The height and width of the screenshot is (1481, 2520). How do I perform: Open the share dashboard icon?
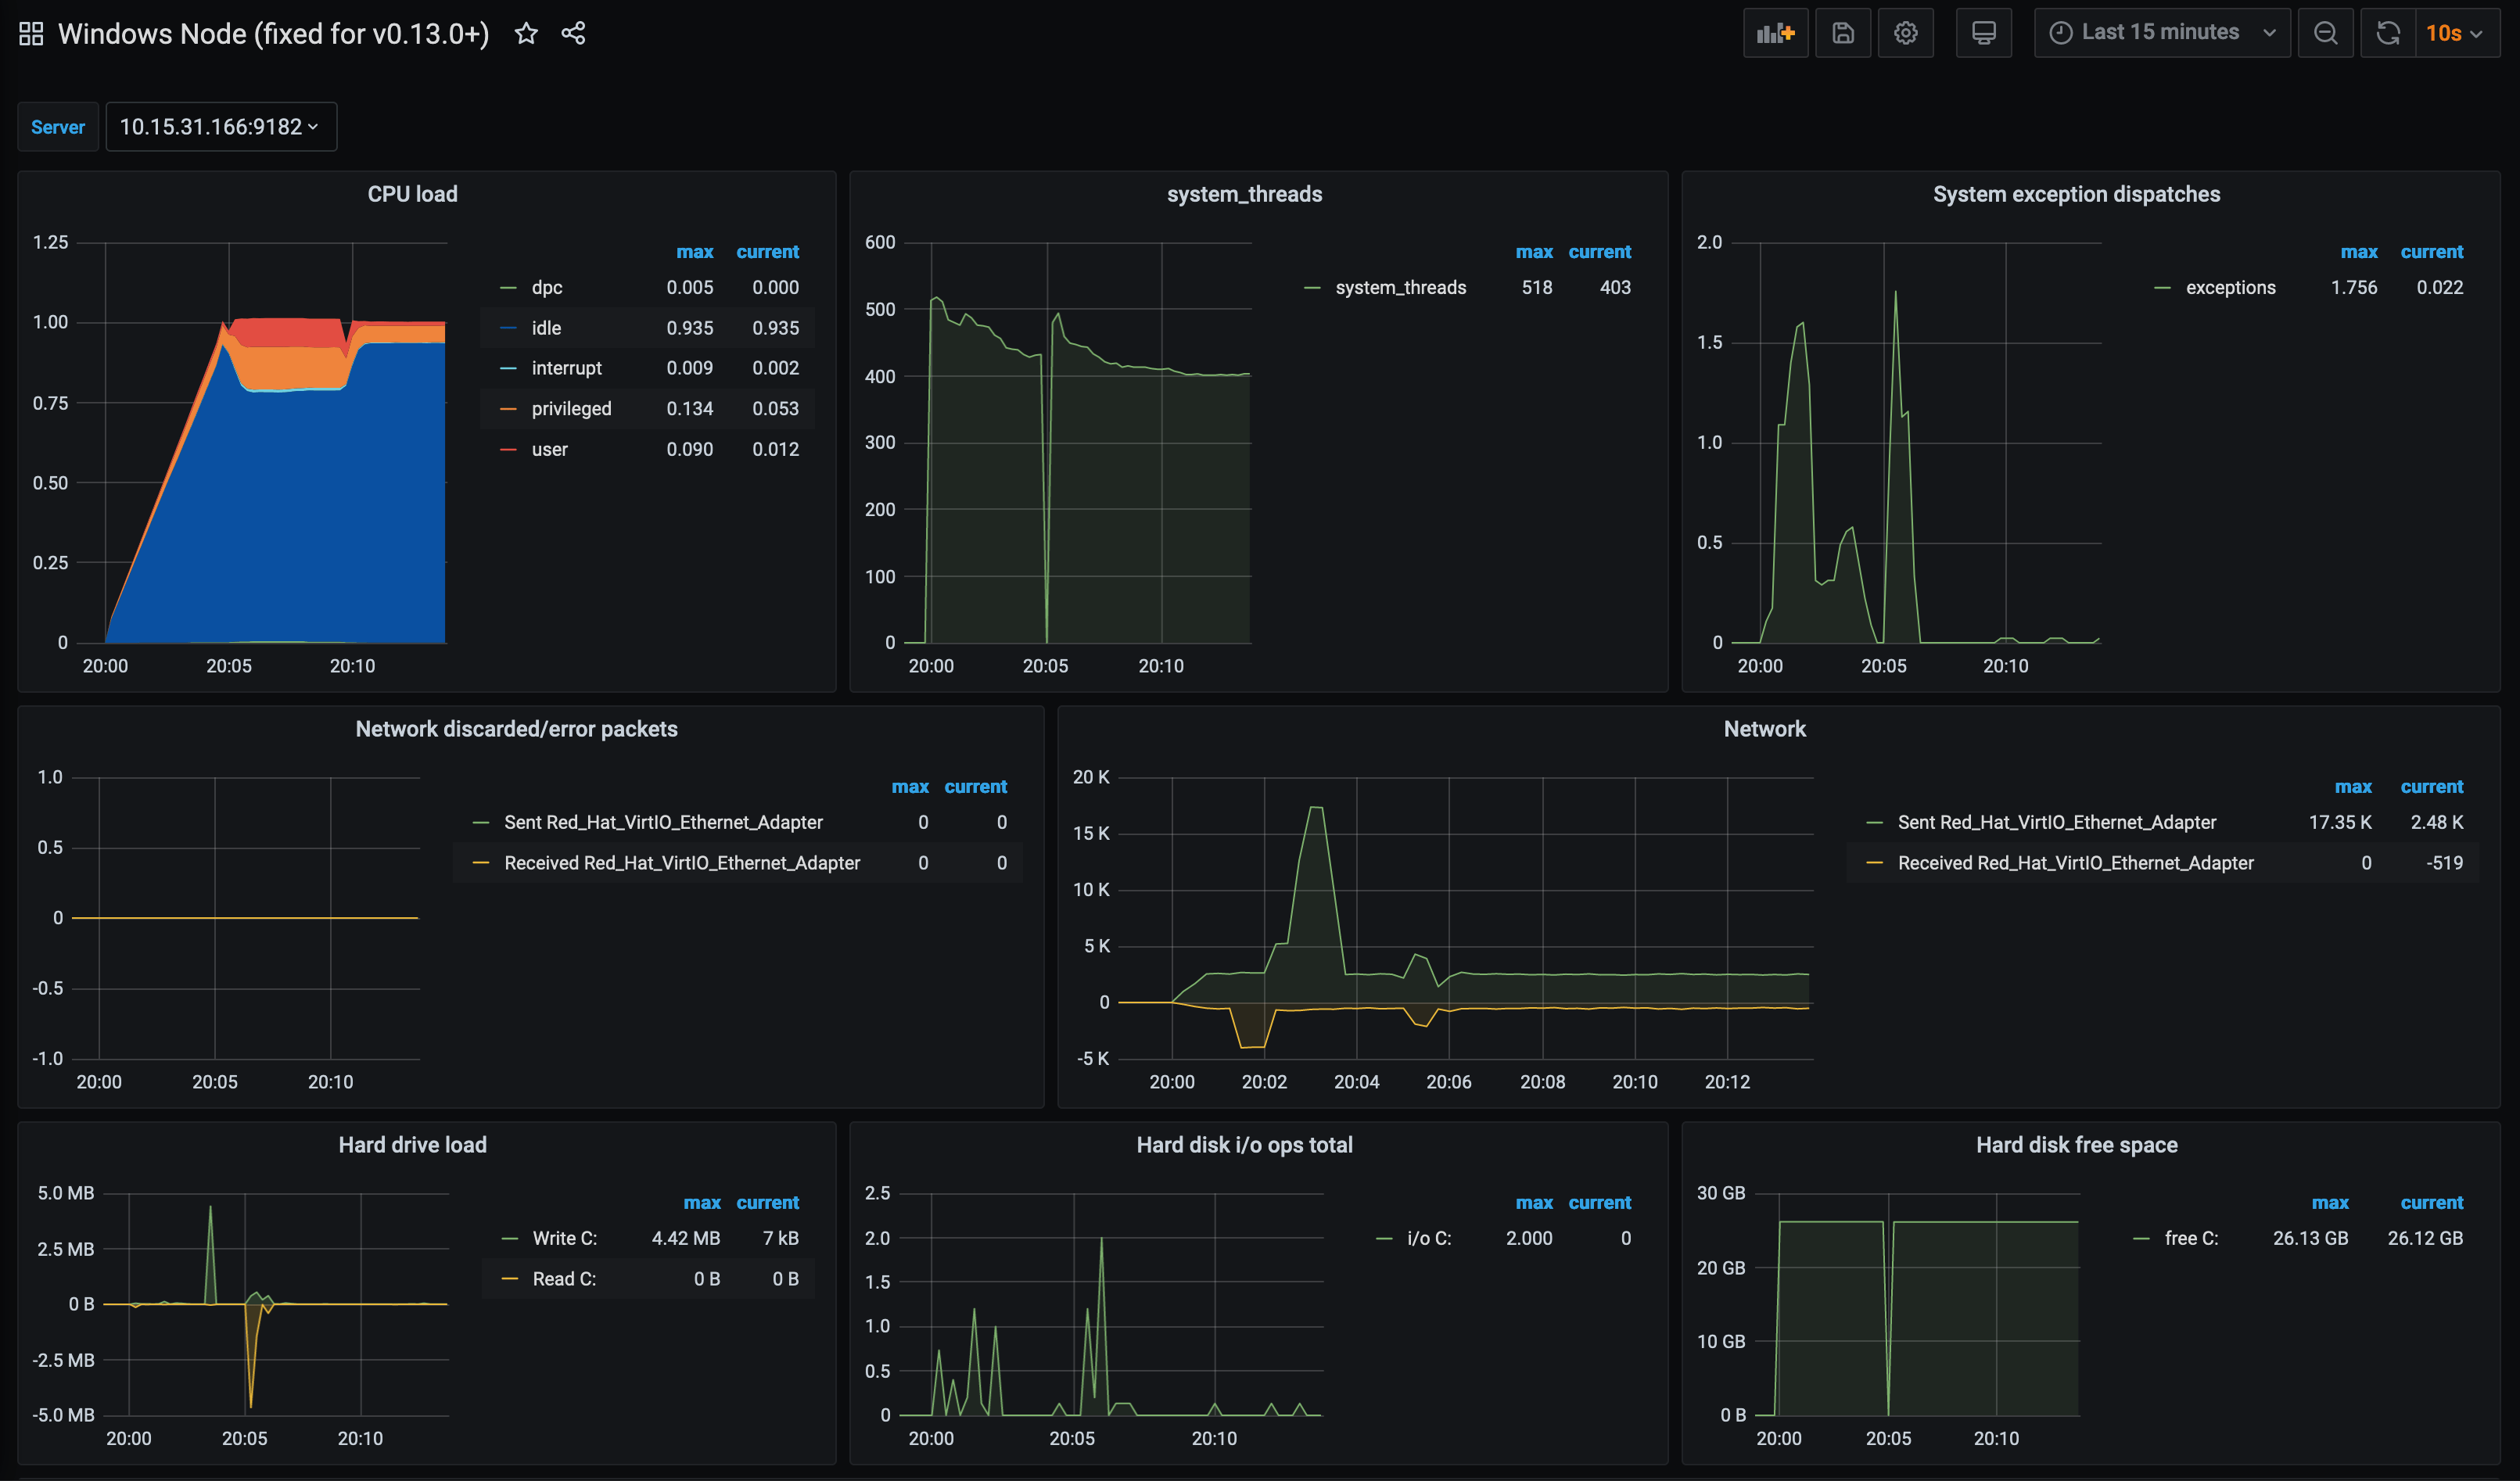point(574,32)
